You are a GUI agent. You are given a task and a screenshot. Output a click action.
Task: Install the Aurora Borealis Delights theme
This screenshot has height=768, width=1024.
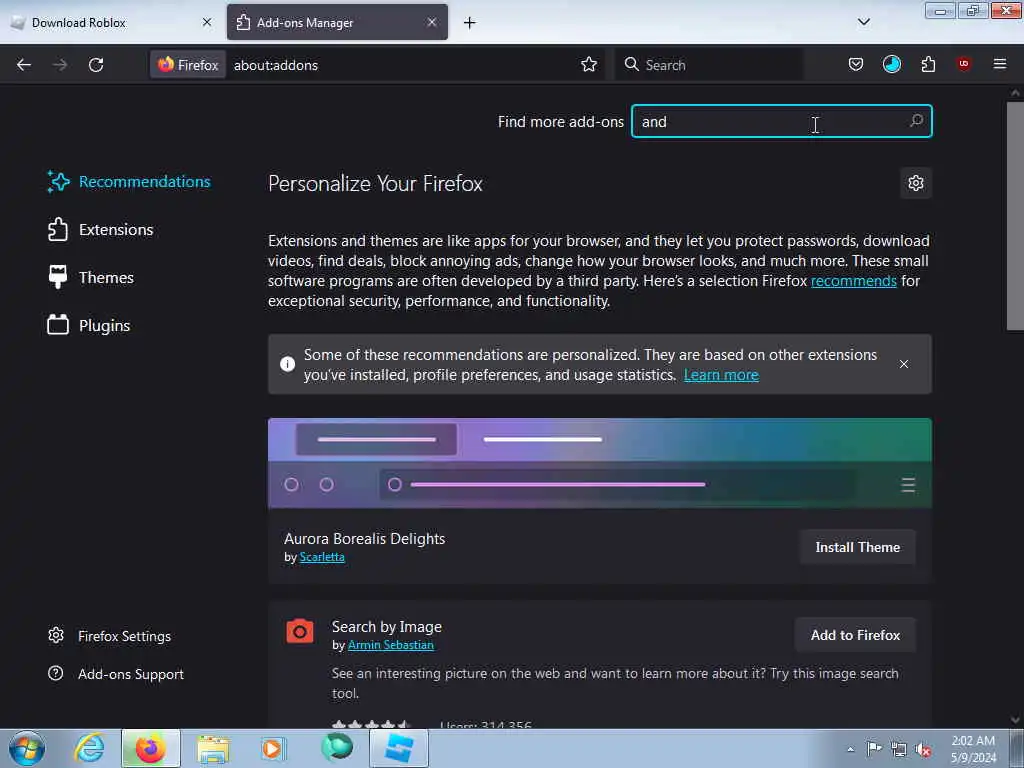[x=857, y=547]
